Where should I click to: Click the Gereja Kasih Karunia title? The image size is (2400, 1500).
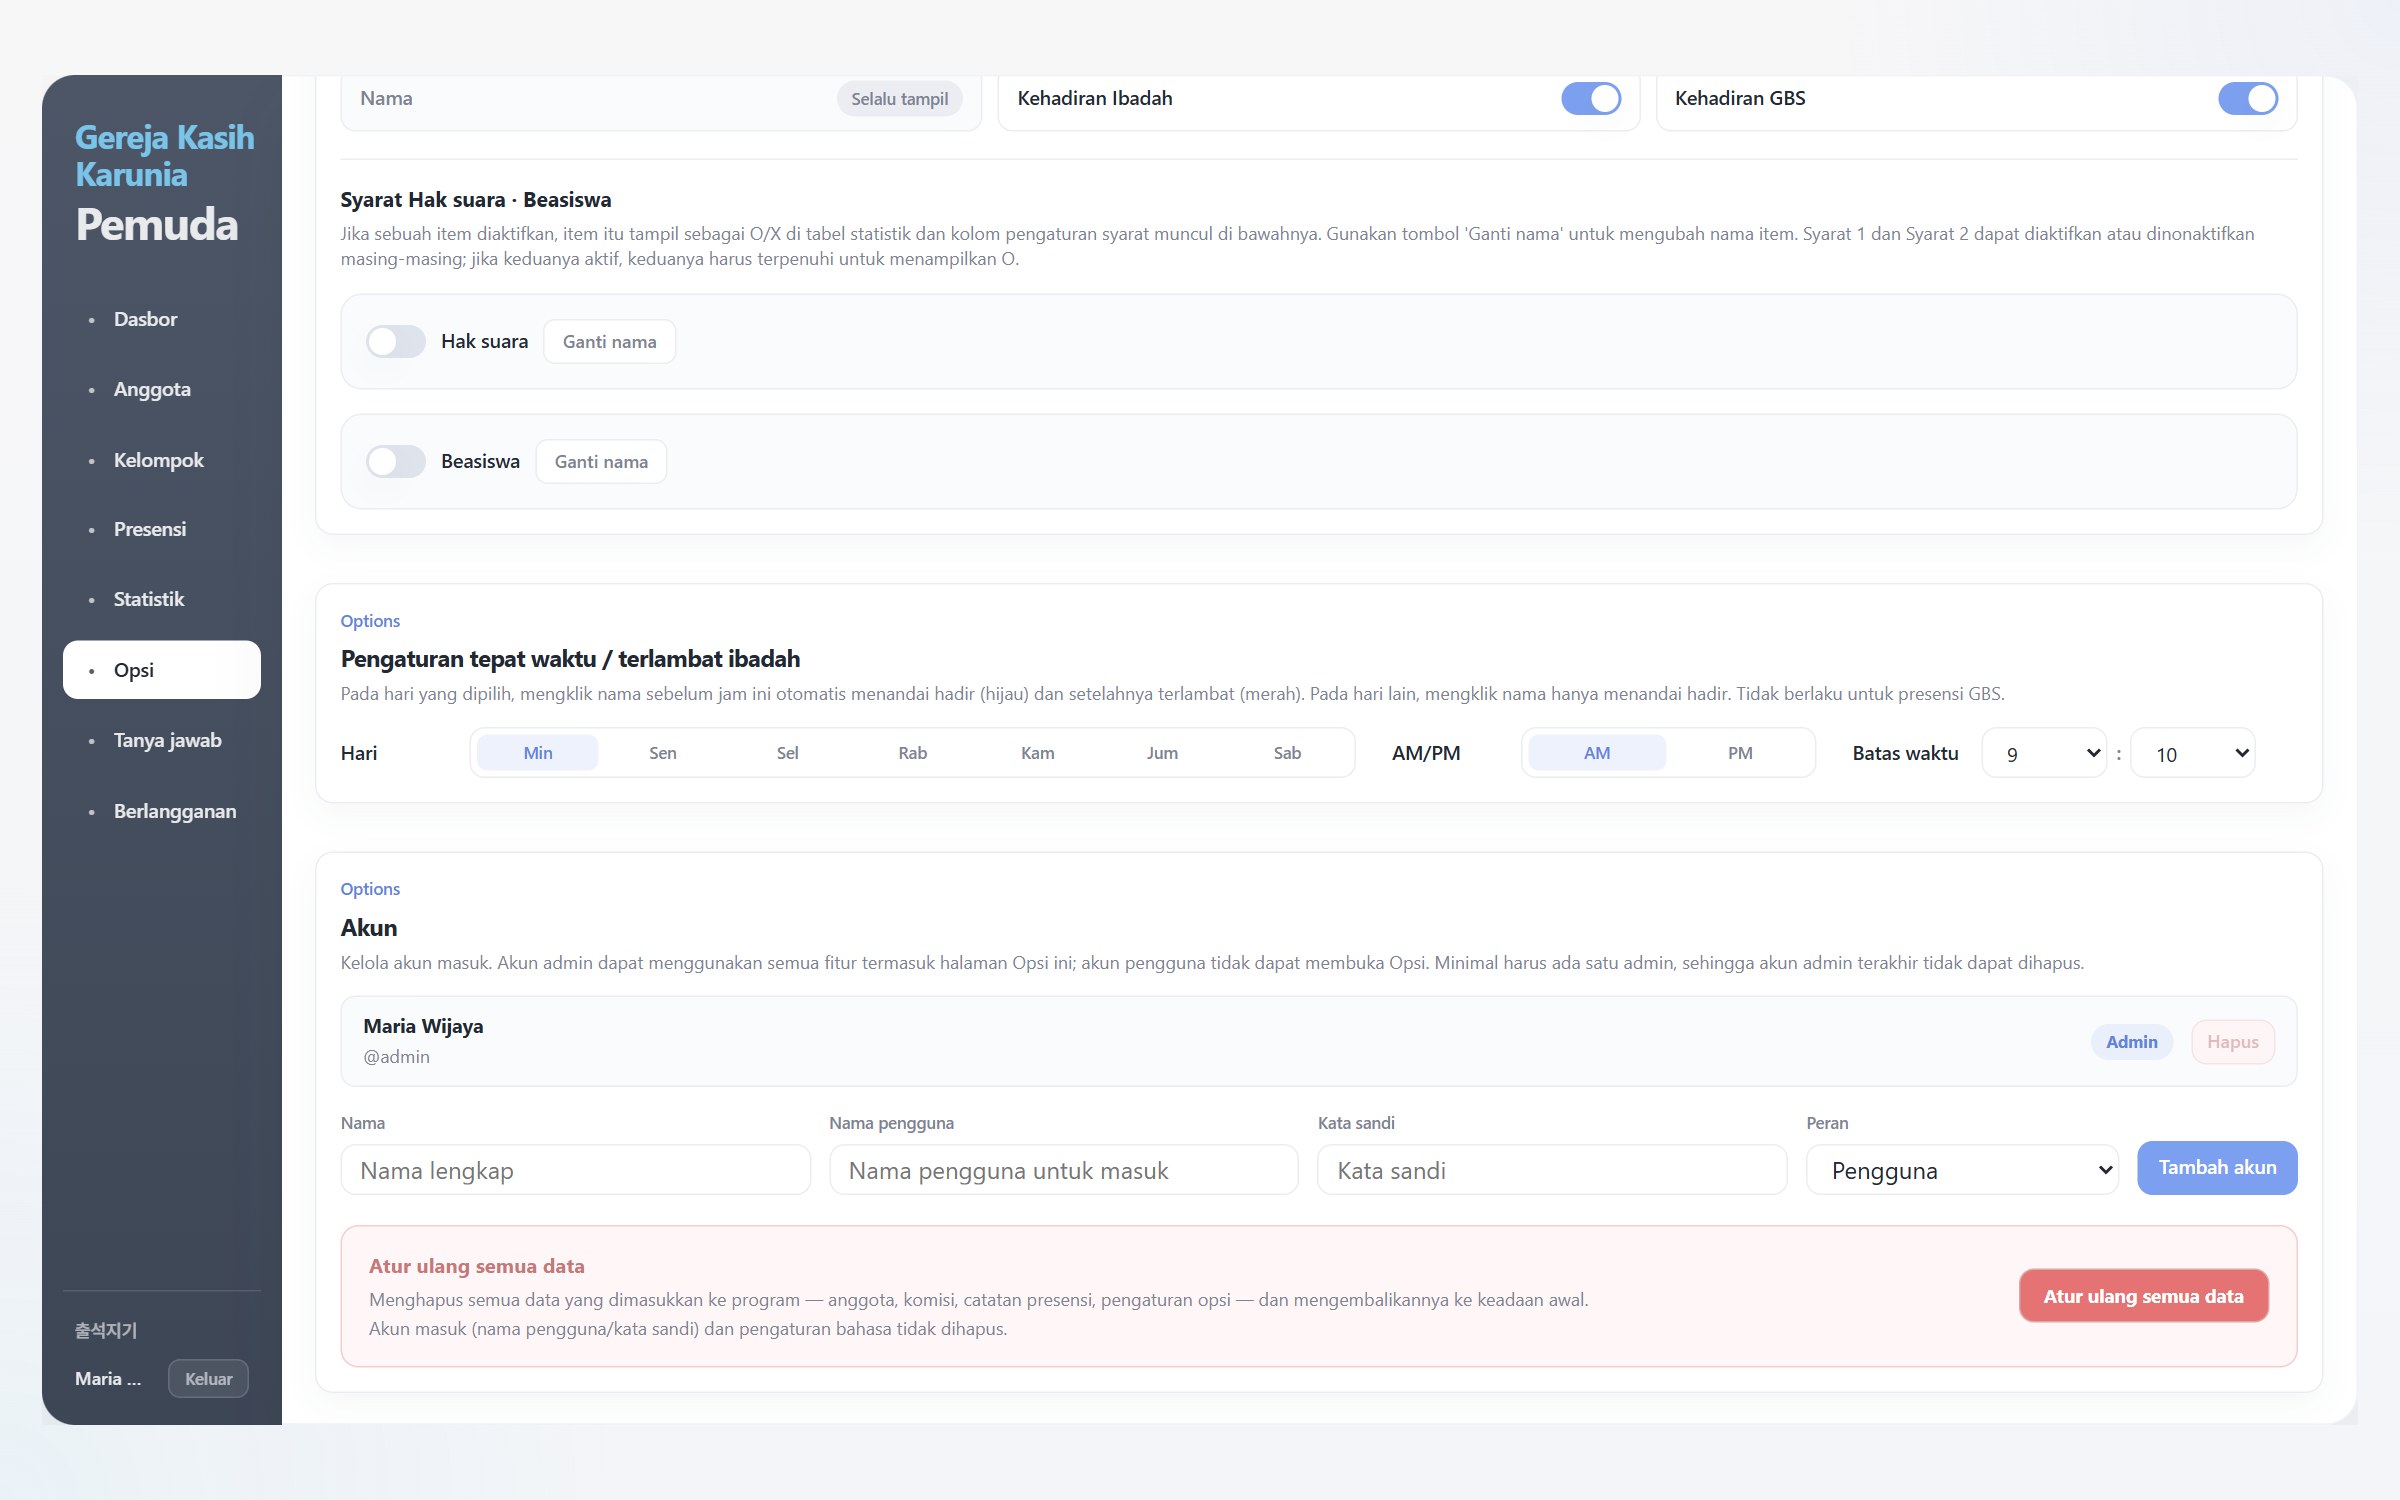tap(165, 156)
